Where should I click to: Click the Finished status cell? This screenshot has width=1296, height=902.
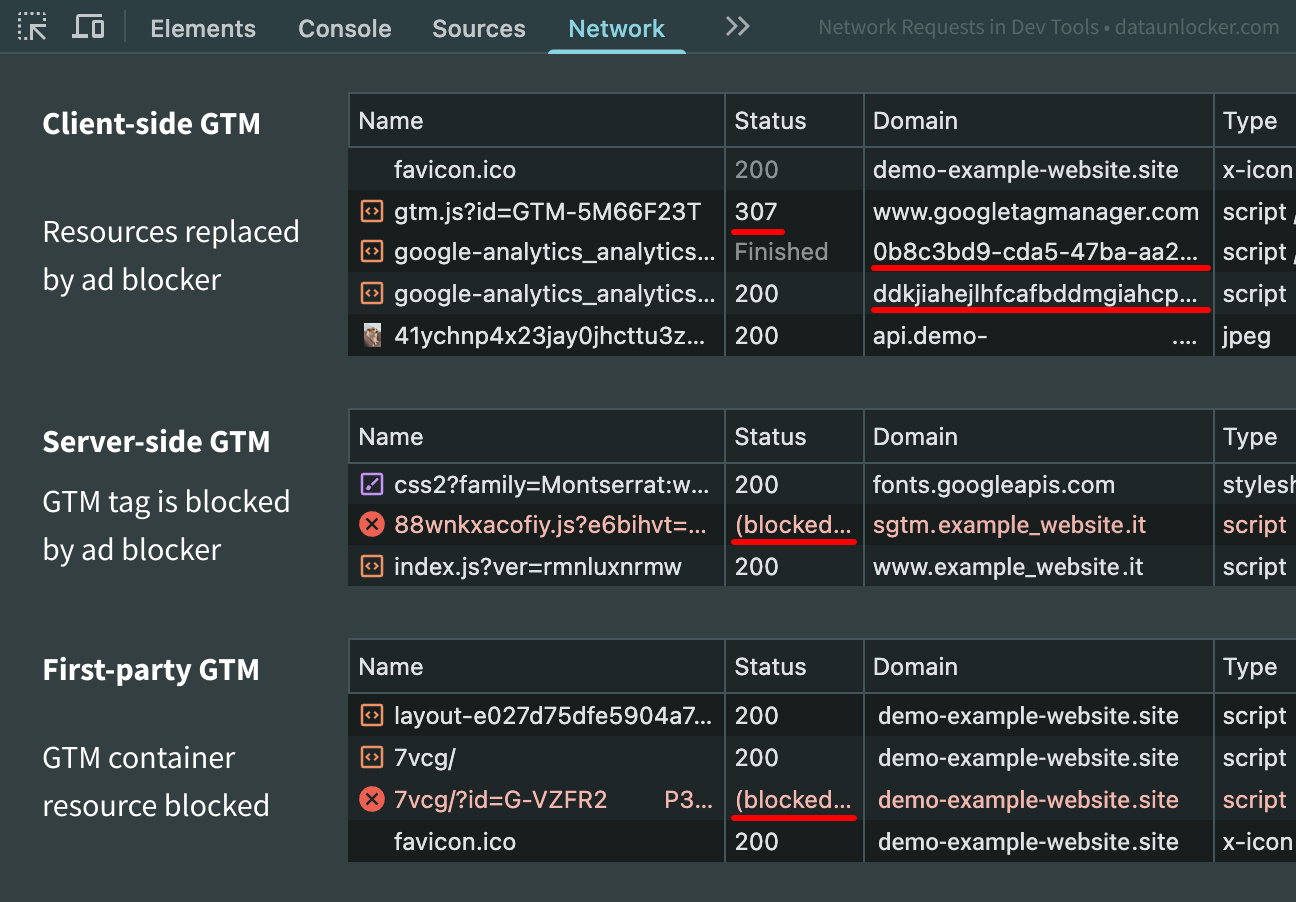point(781,252)
